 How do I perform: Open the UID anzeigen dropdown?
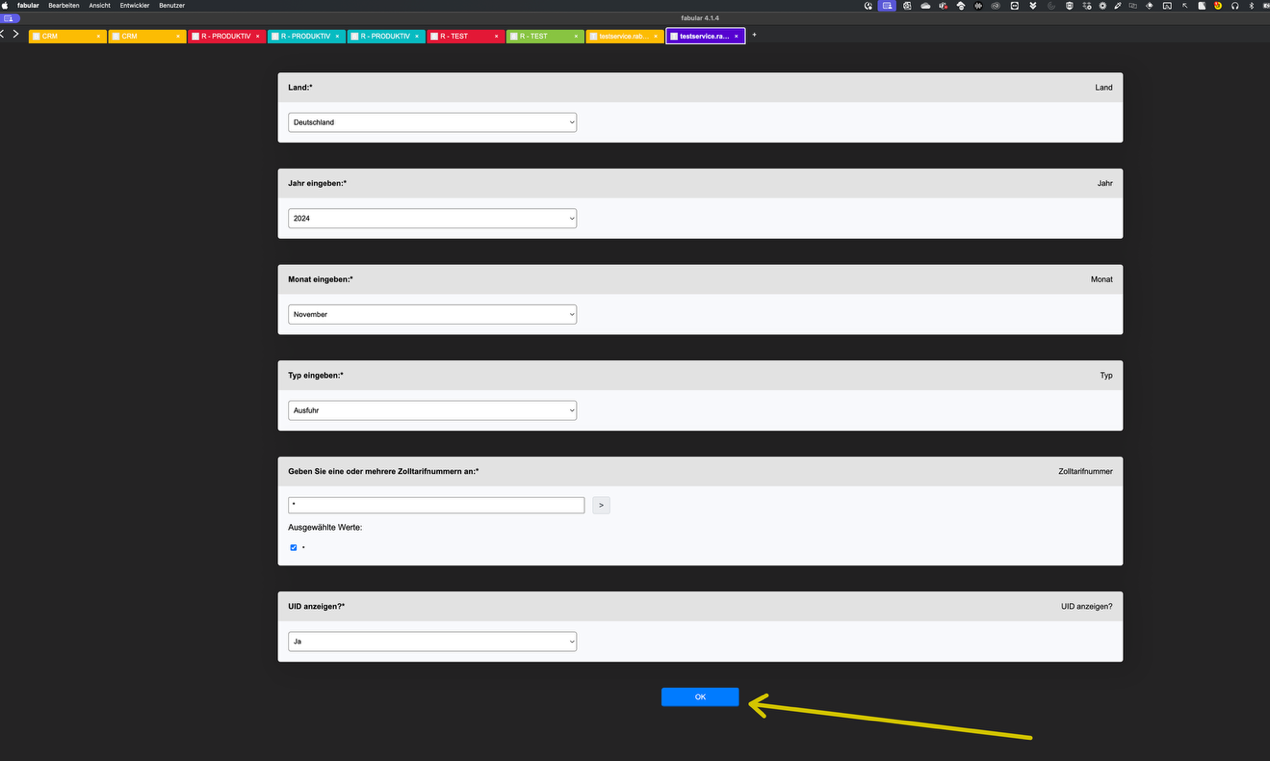pos(432,641)
